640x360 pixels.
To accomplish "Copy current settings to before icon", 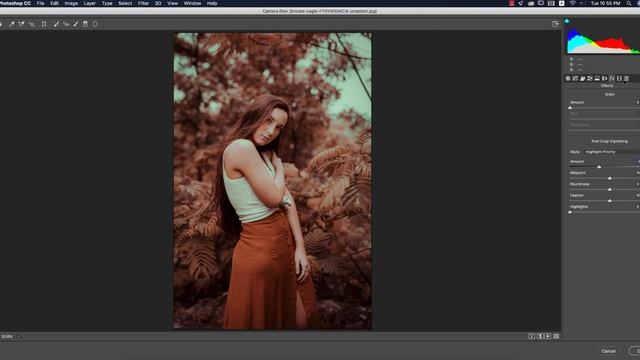I will [x=548, y=336].
